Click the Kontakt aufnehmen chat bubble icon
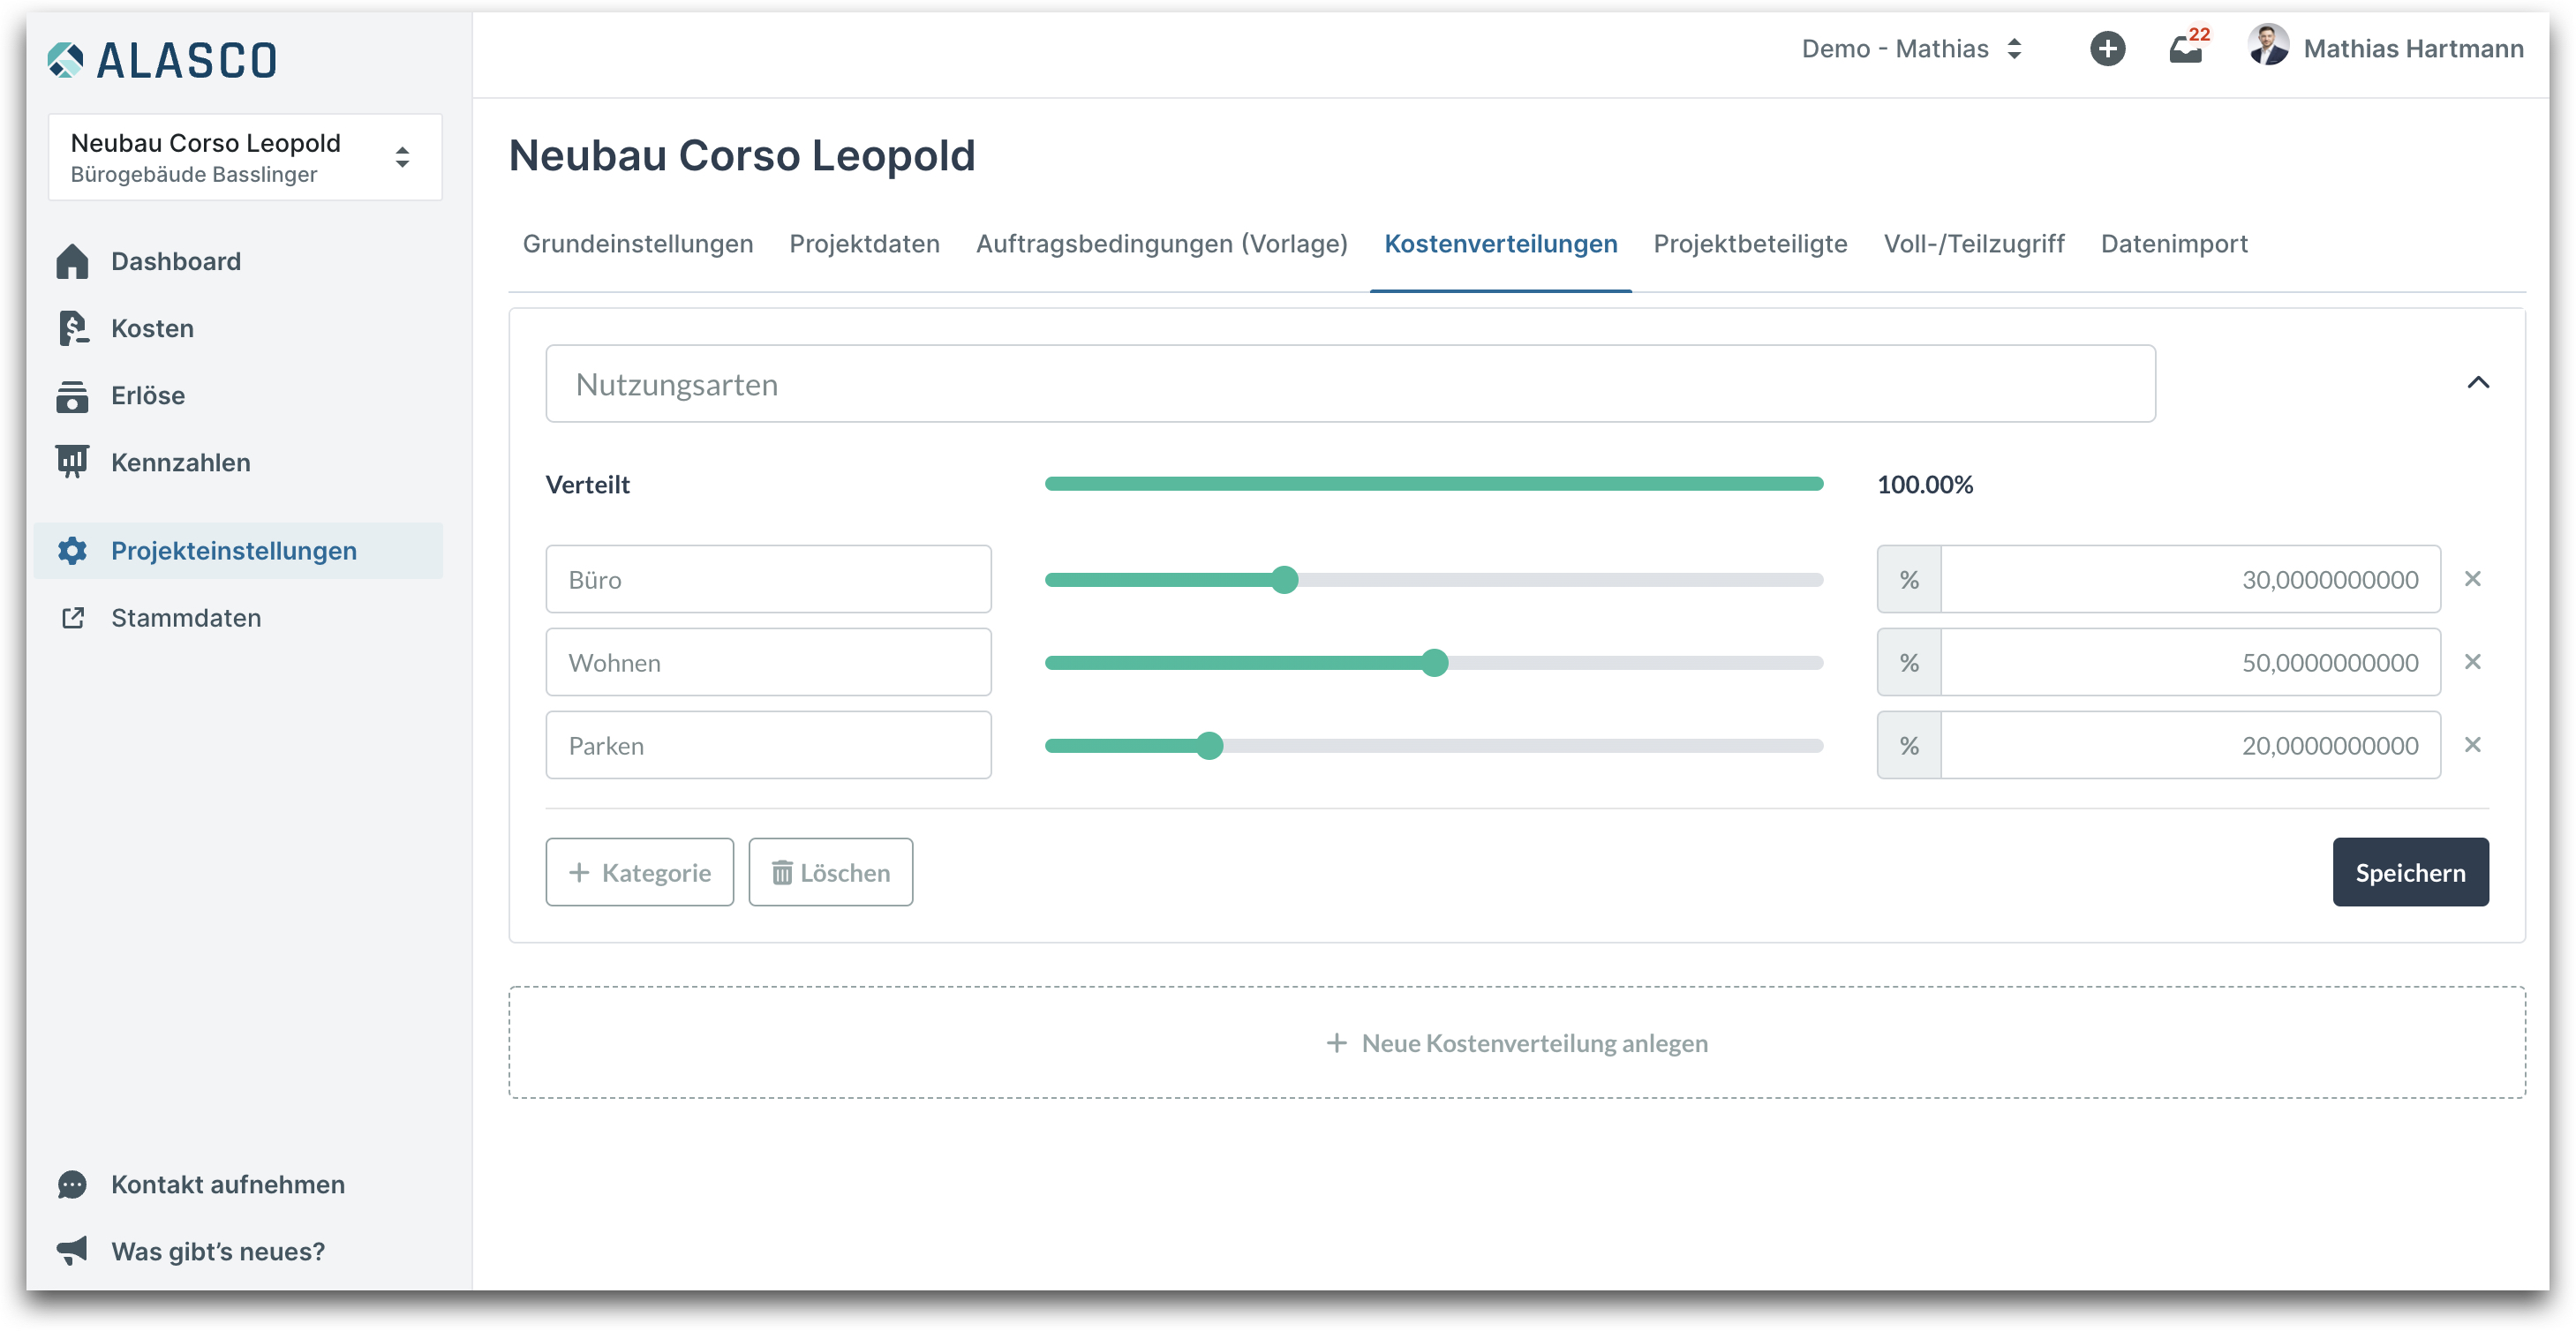 tap(72, 1184)
